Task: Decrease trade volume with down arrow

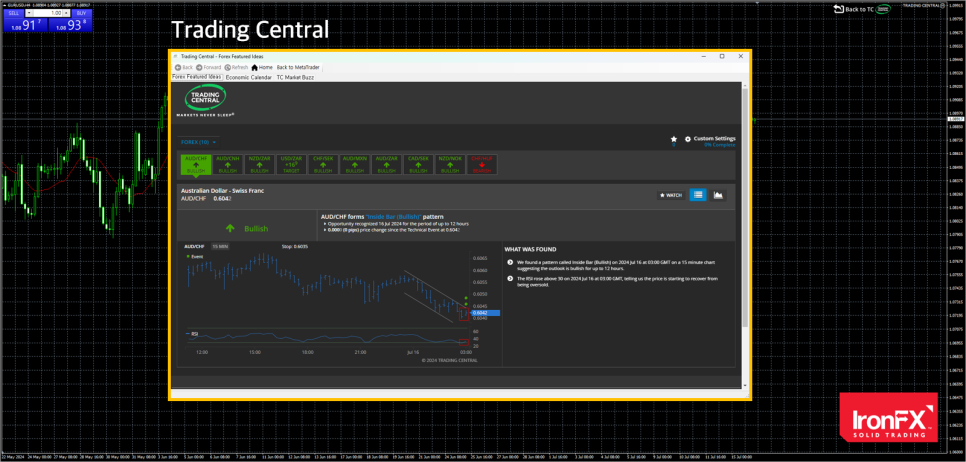Action: [30, 13]
